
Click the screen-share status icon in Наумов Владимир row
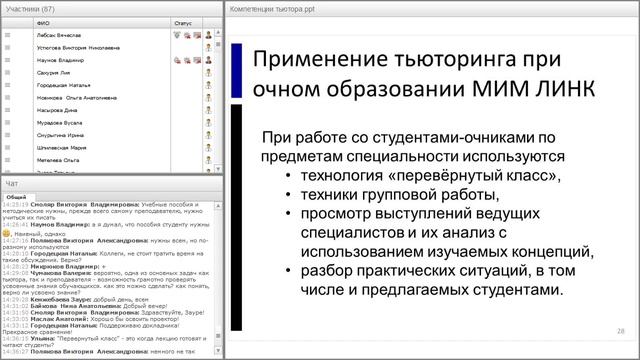pos(197,60)
